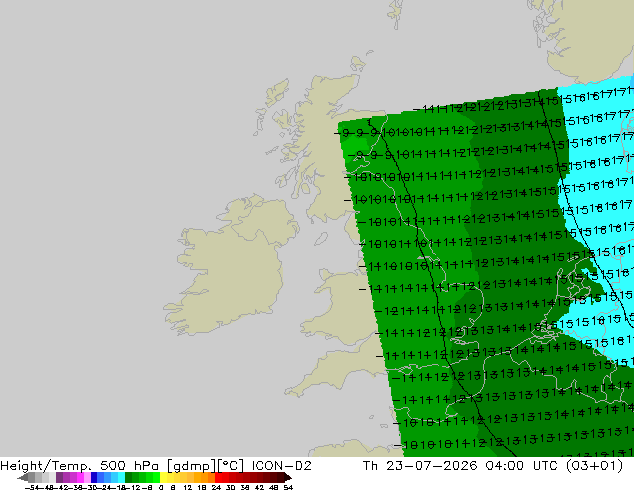Screen dimensions: 634x490
Task: Select the cyan swatch in the legend
Action: pyautogui.click(x=121, y=477)
